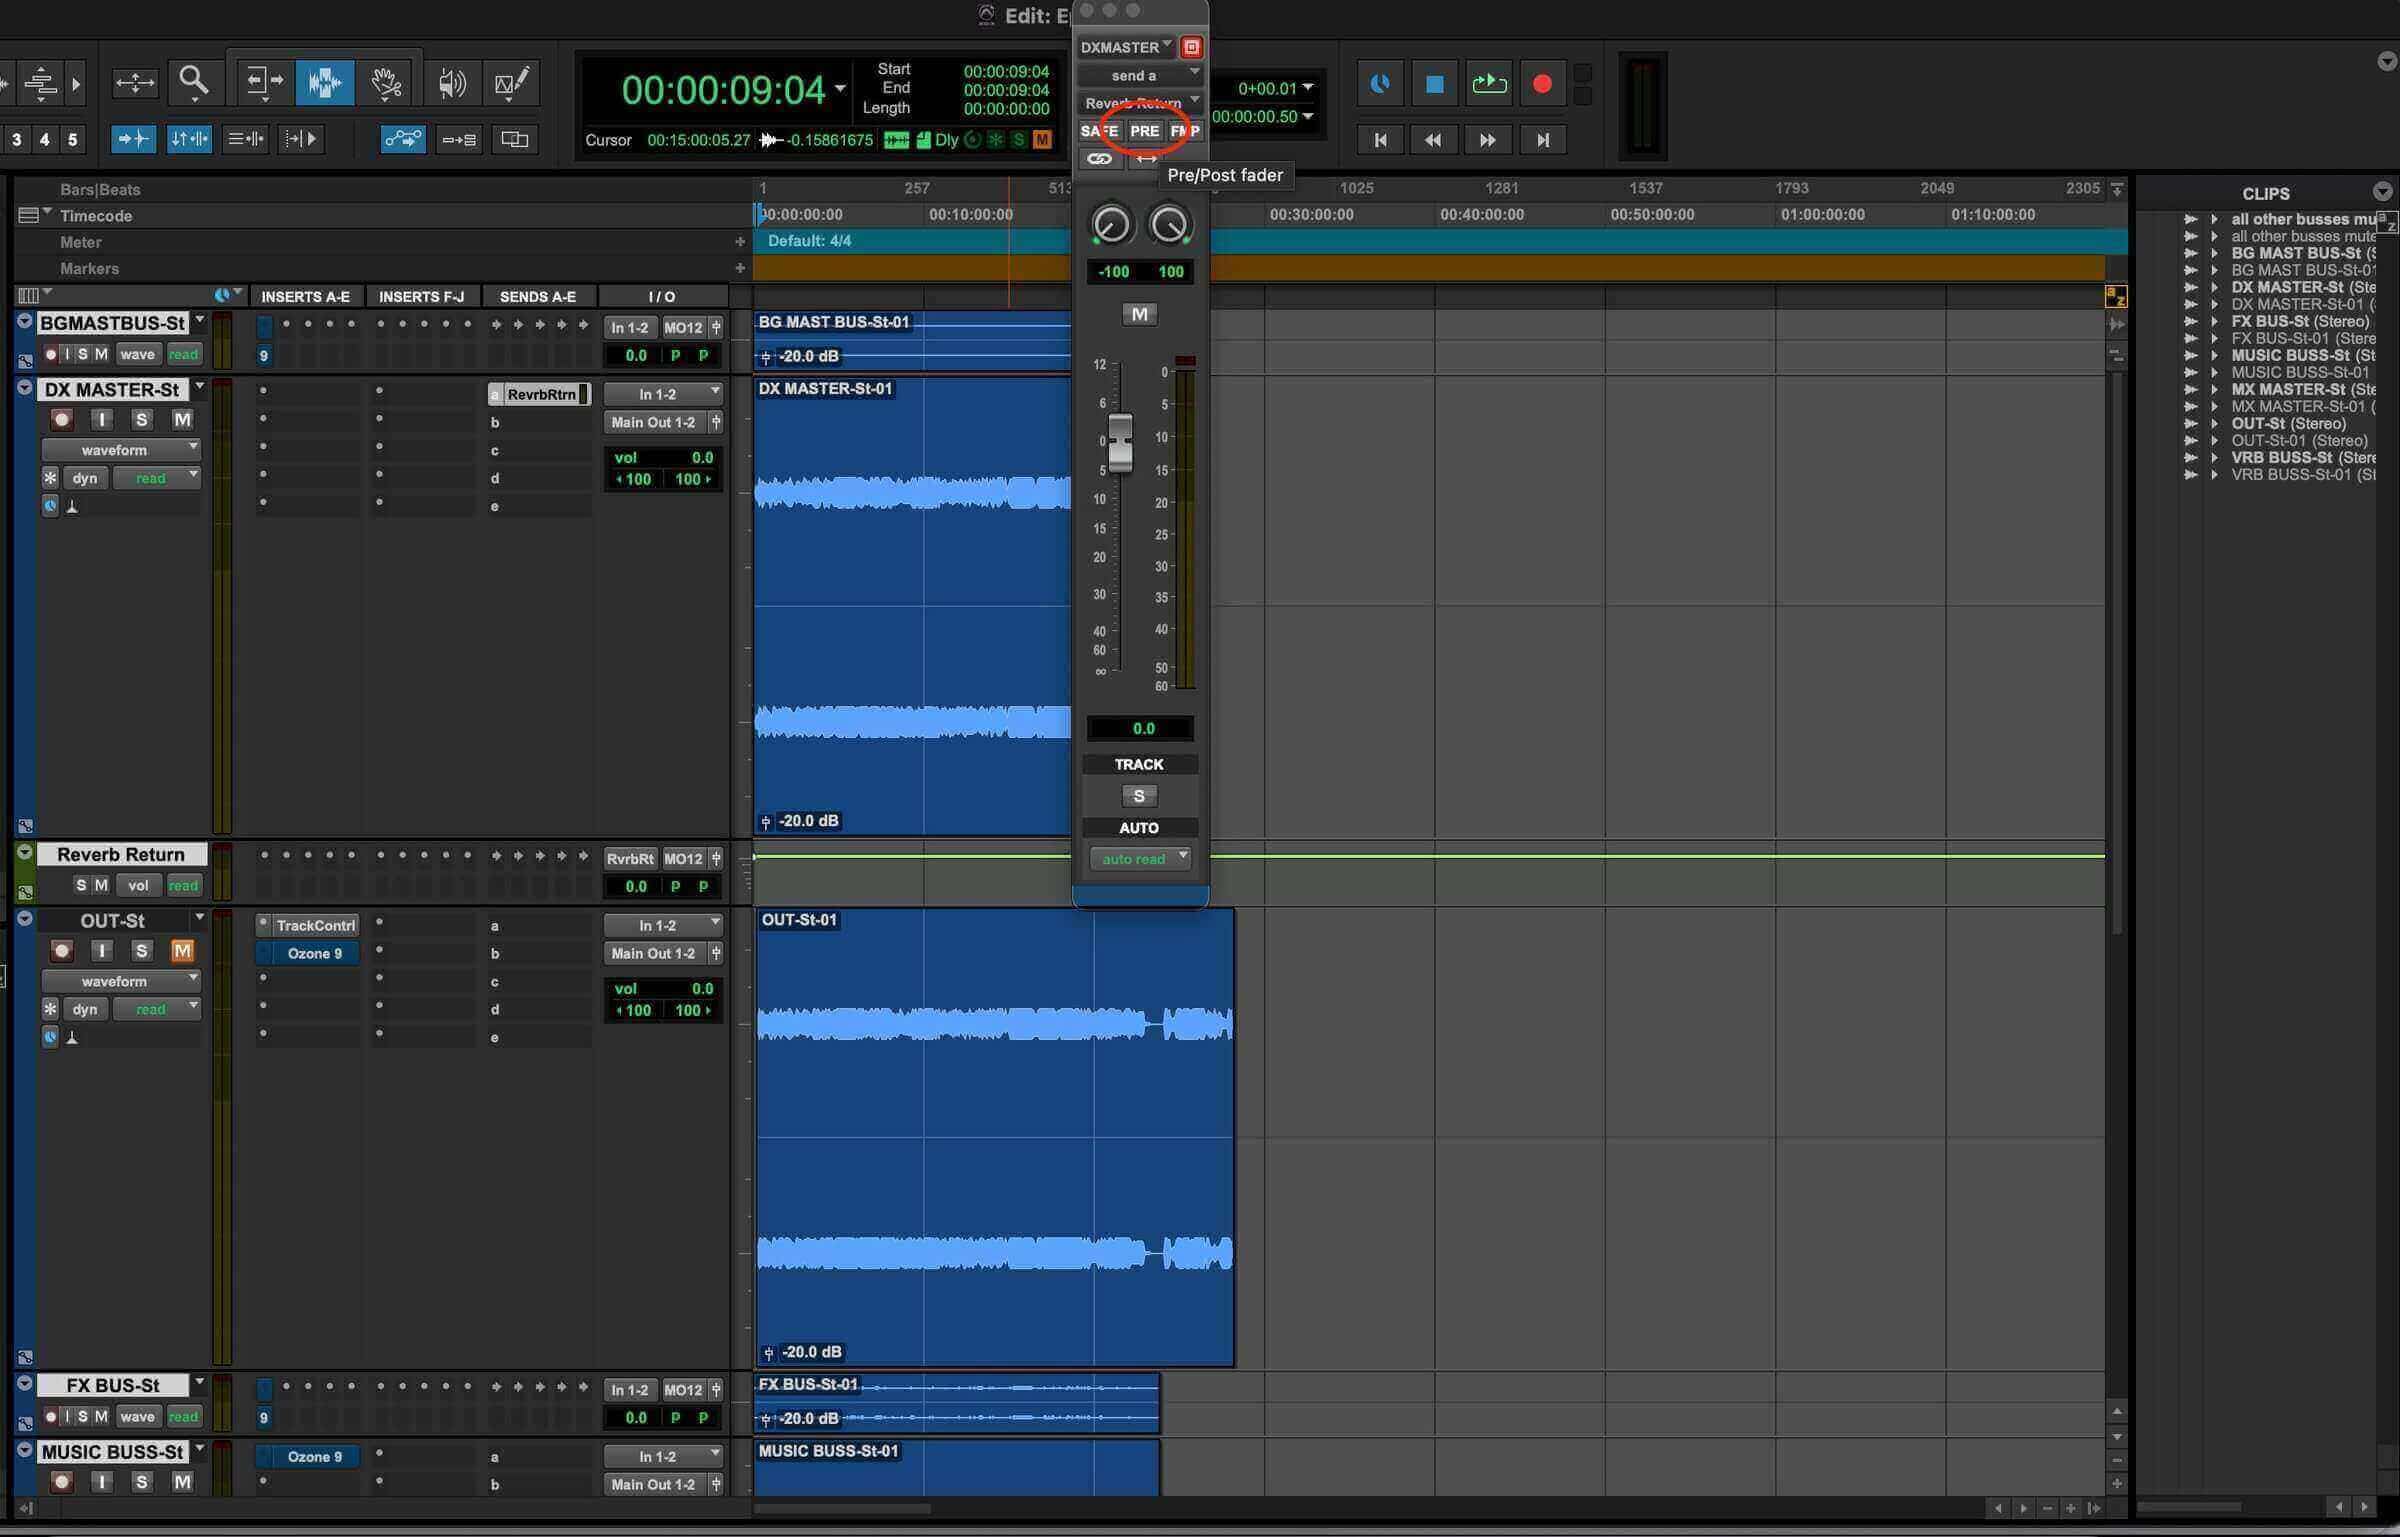Click the Go to End transport button

(x=1542, y=140)
